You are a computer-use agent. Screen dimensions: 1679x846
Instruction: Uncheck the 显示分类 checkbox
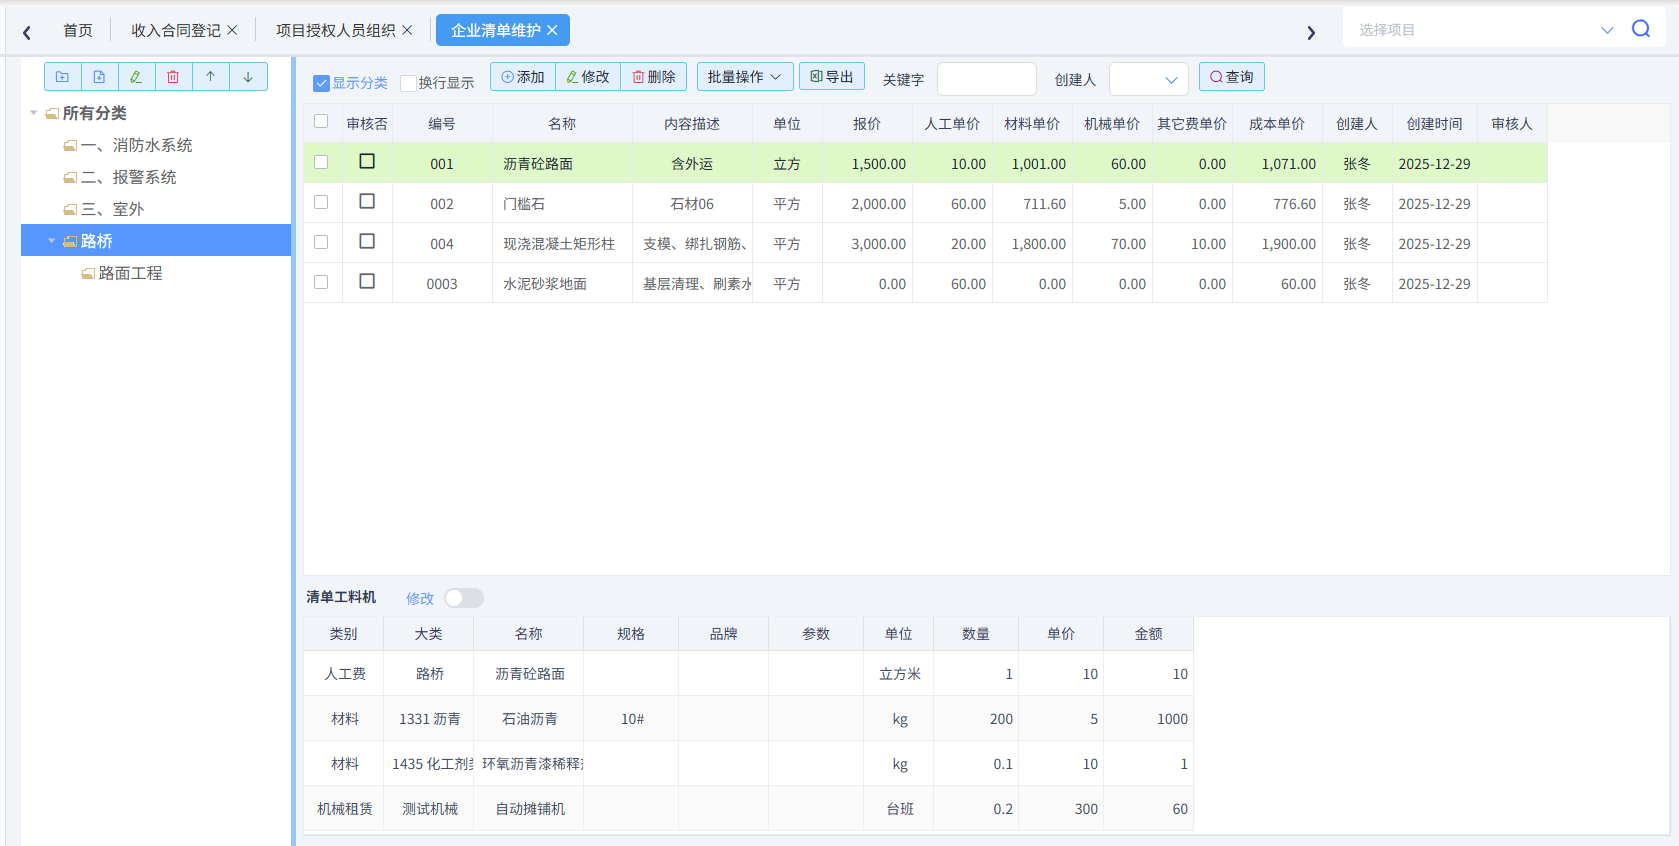(x=321, y=83)
